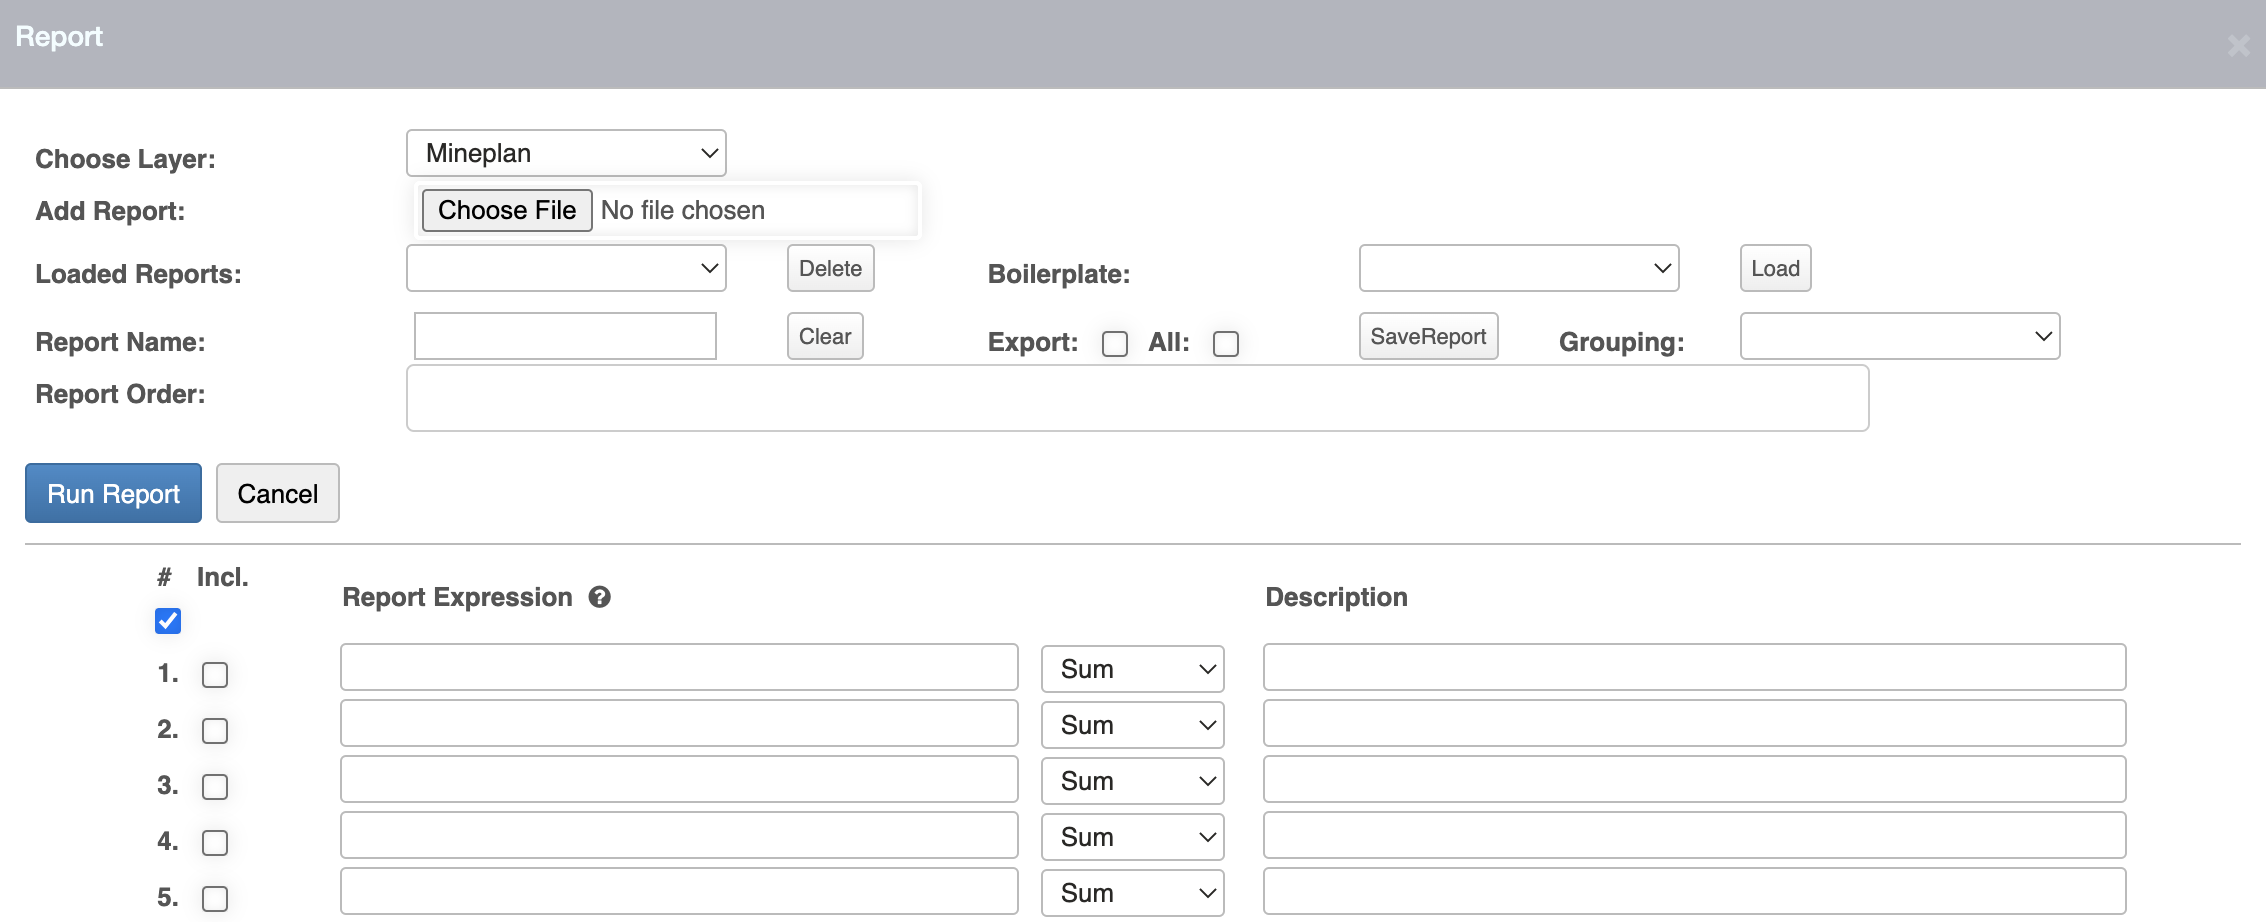
Task: Tick the All checkbox
Action: 1225,344
